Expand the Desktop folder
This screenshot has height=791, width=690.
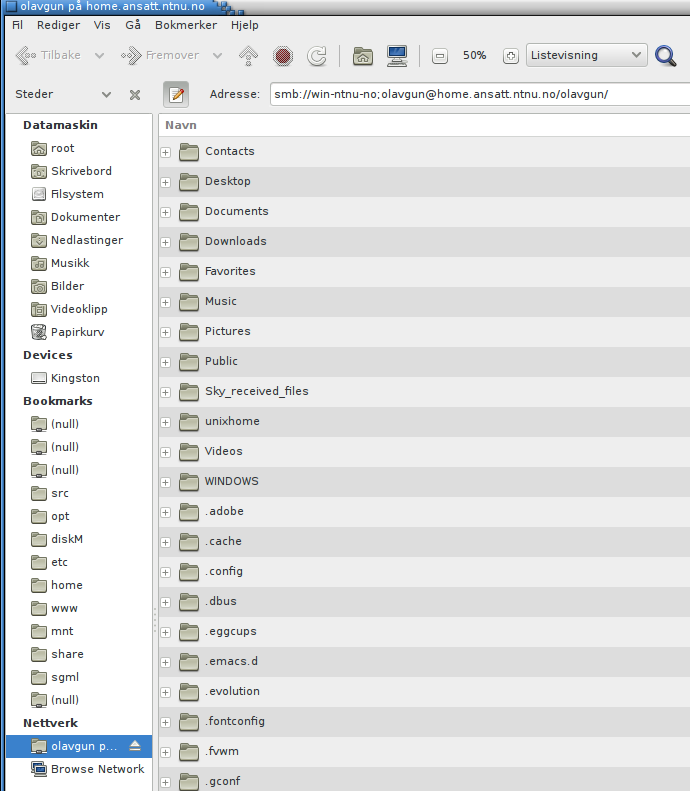pos(165,182)
